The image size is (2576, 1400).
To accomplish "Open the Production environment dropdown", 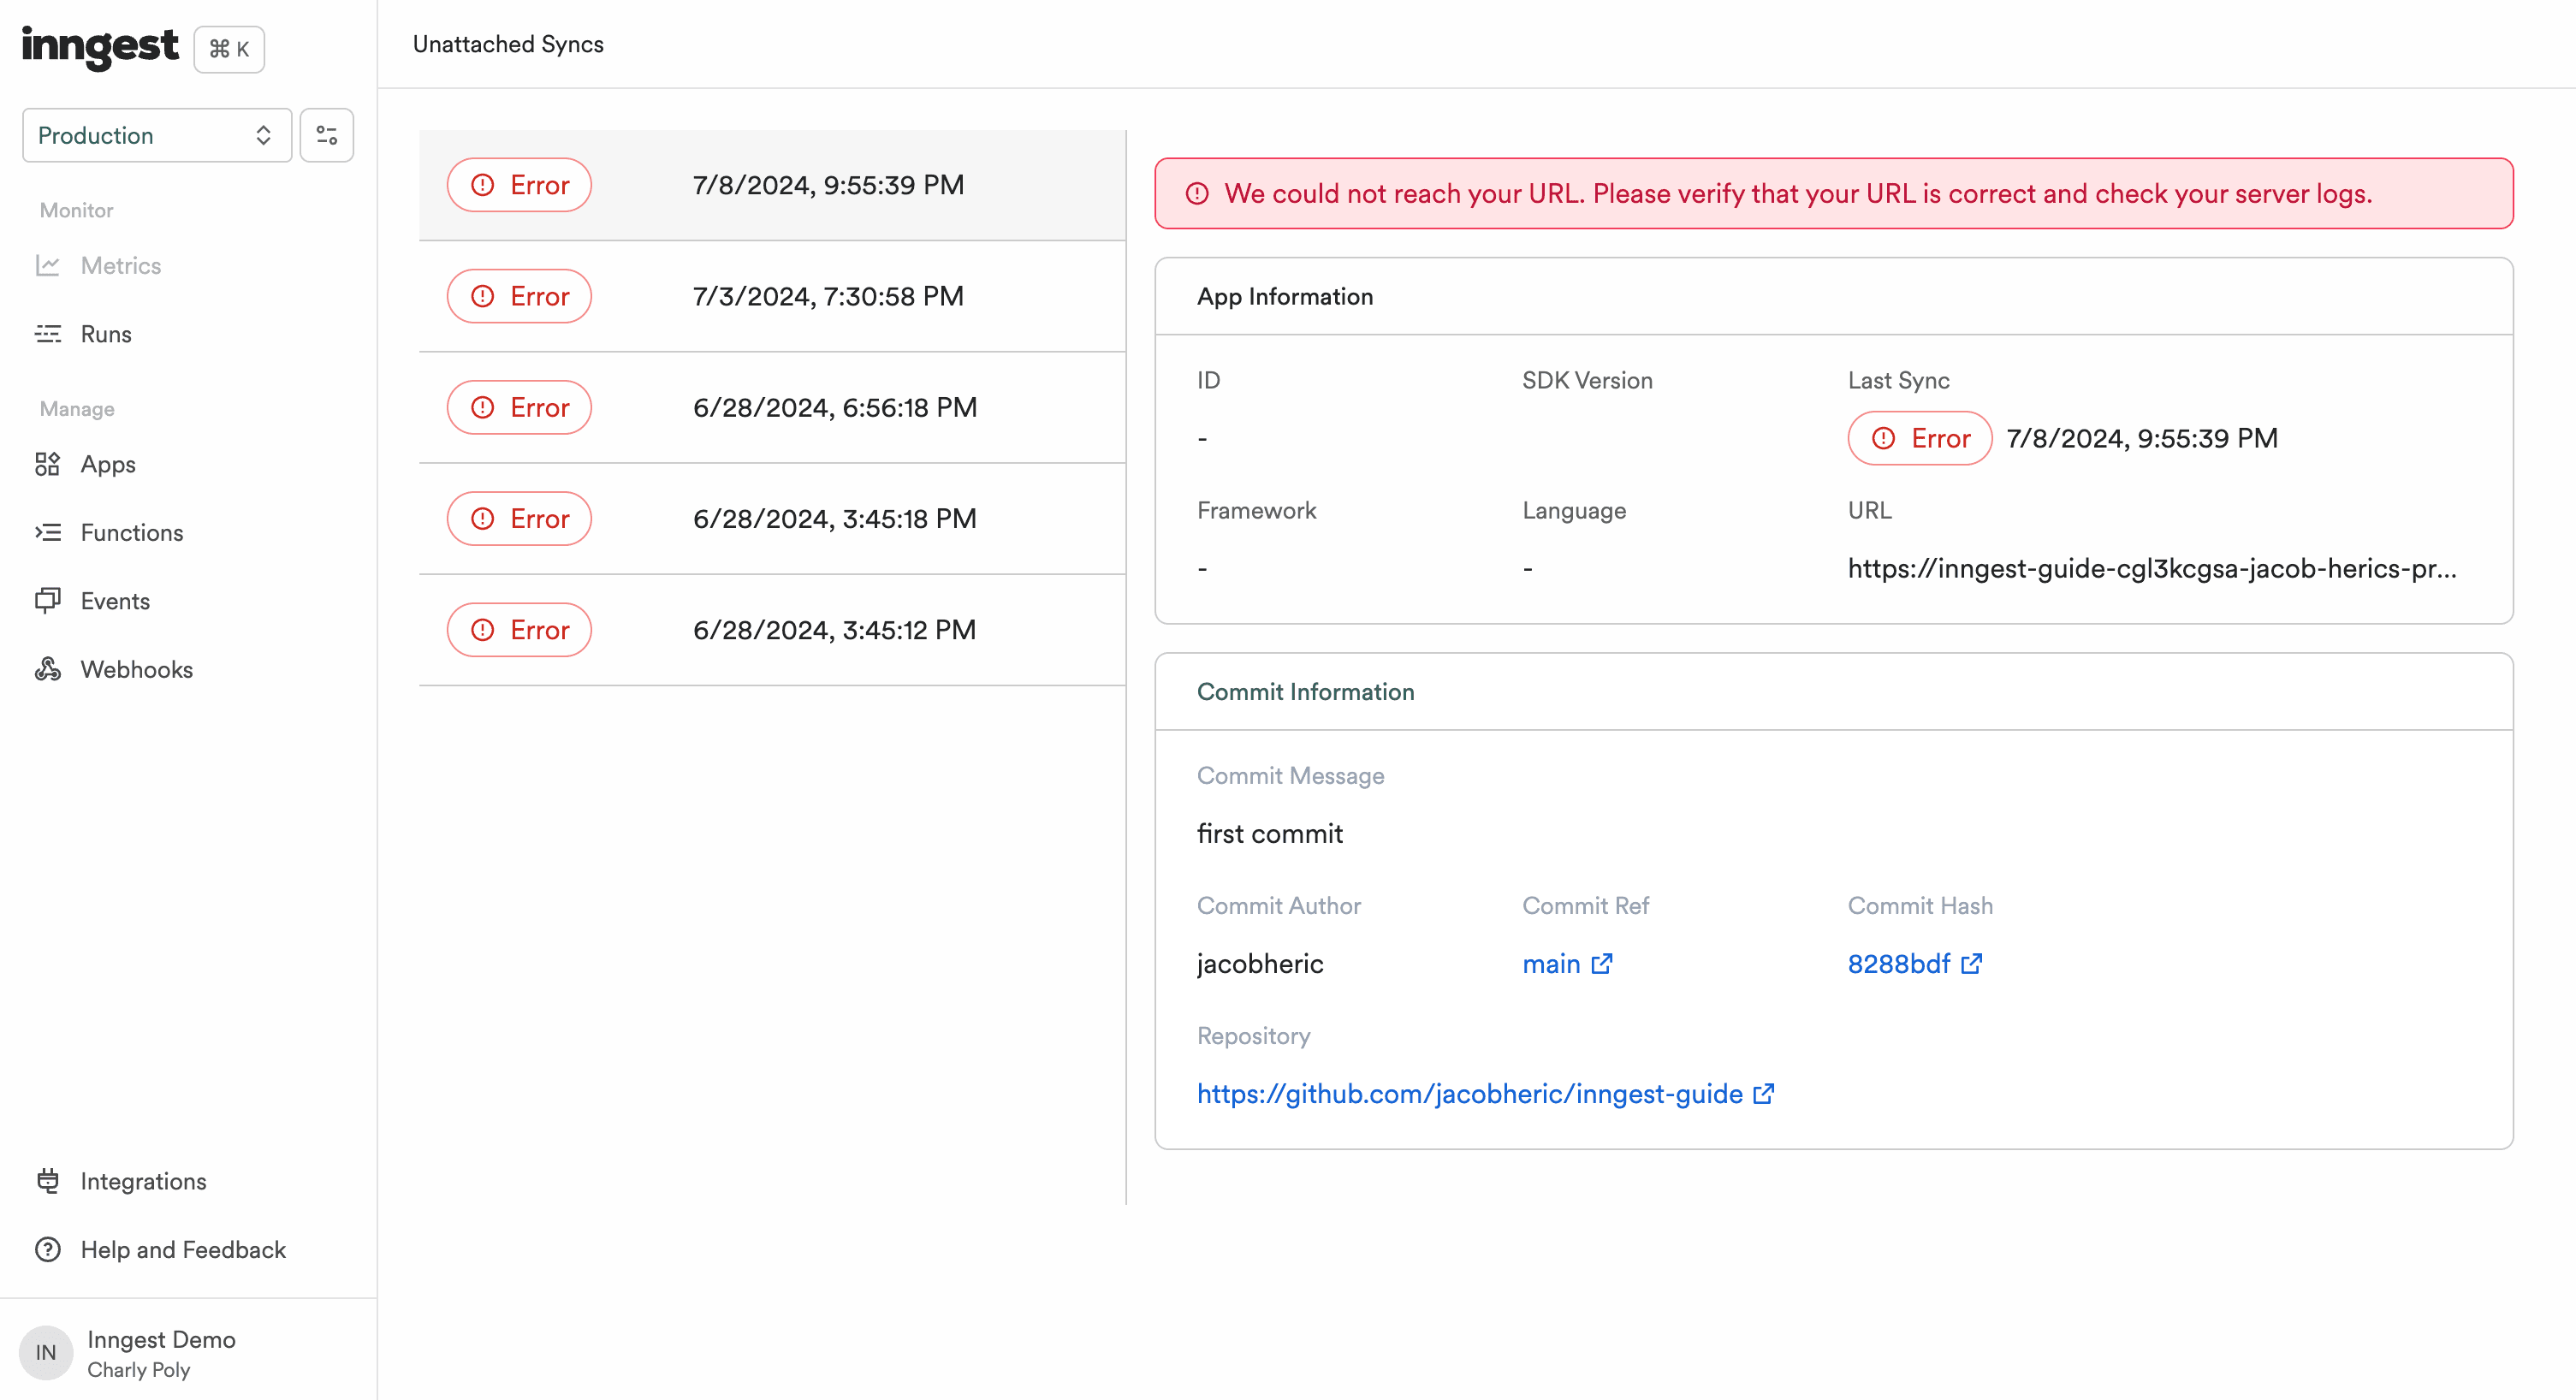I will [x=155, y=134].
